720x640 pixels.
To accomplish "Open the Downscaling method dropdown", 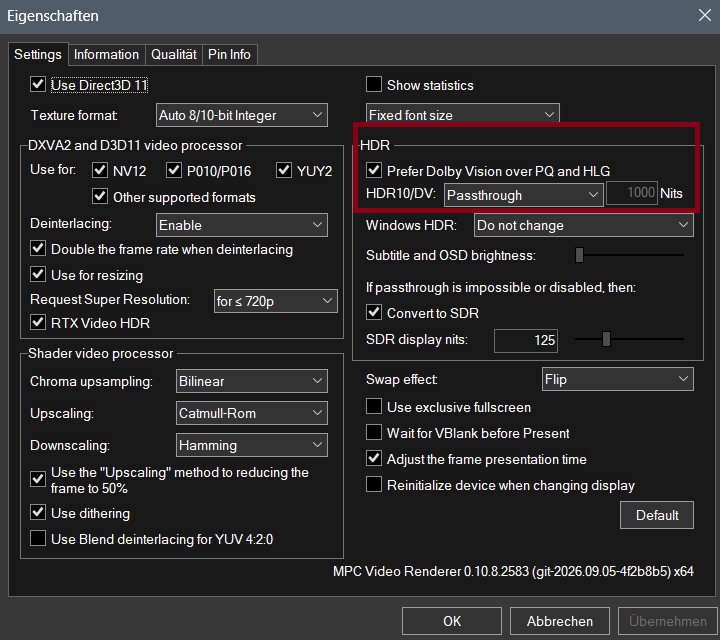I will pos(252,445).
